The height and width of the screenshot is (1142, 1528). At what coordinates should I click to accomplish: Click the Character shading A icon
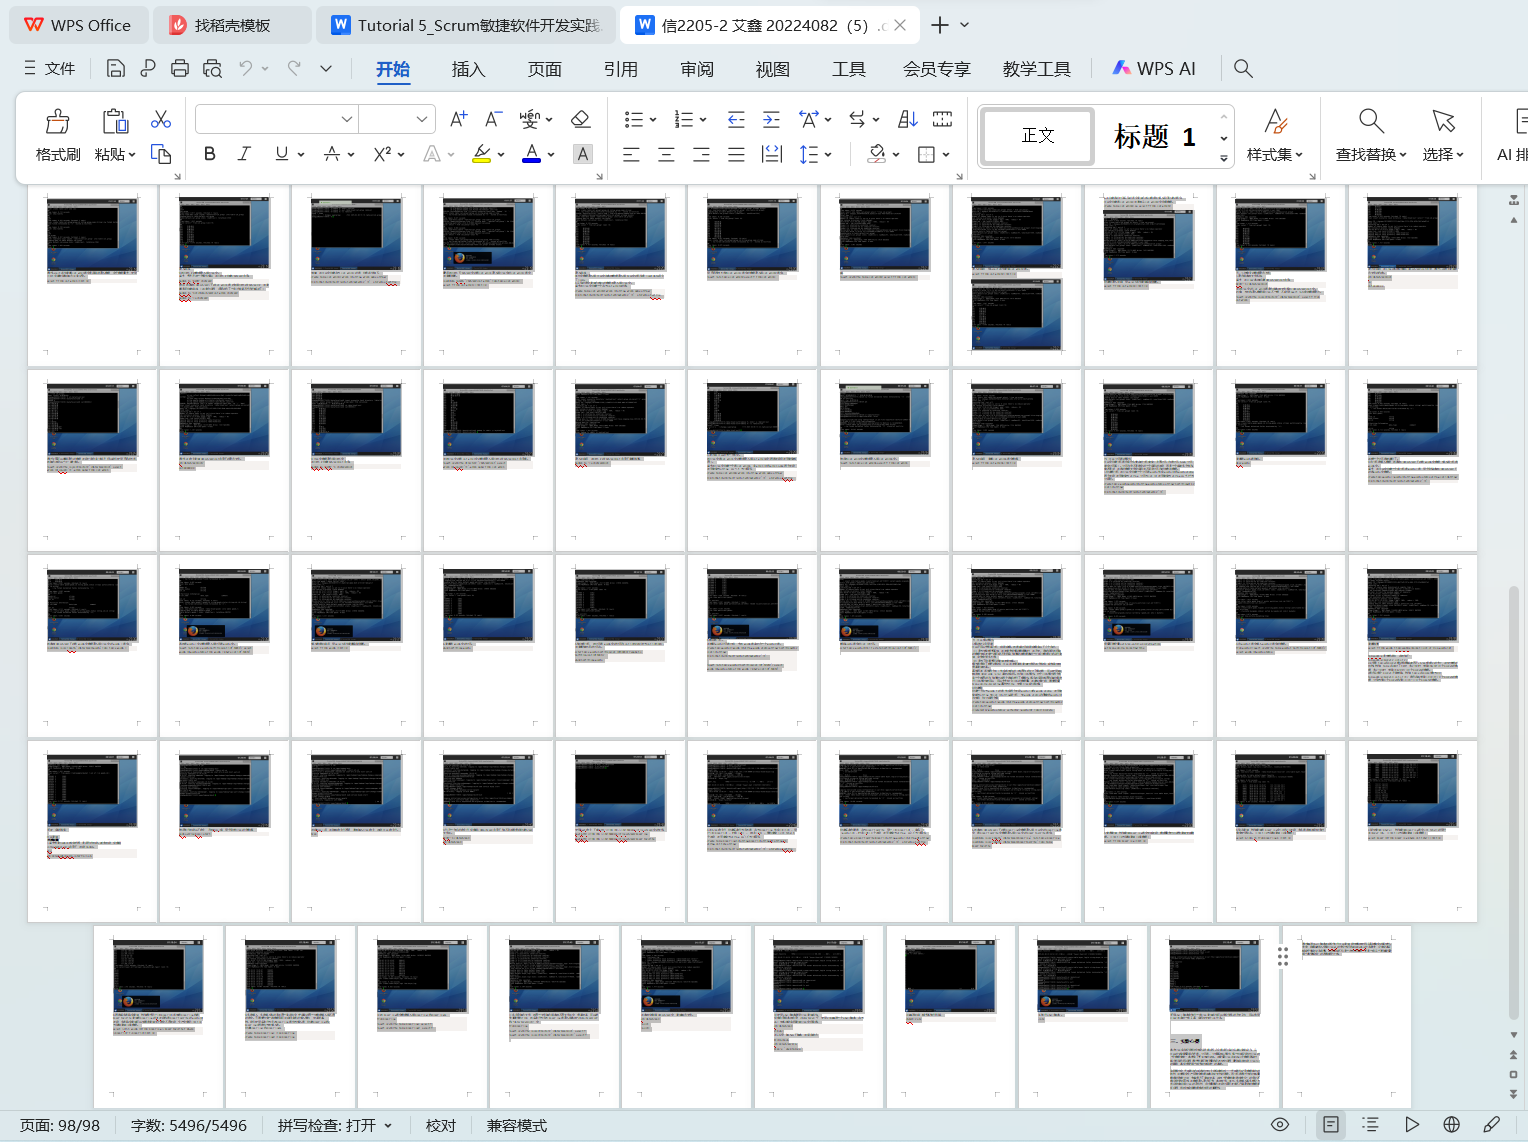tap(583, 154)
